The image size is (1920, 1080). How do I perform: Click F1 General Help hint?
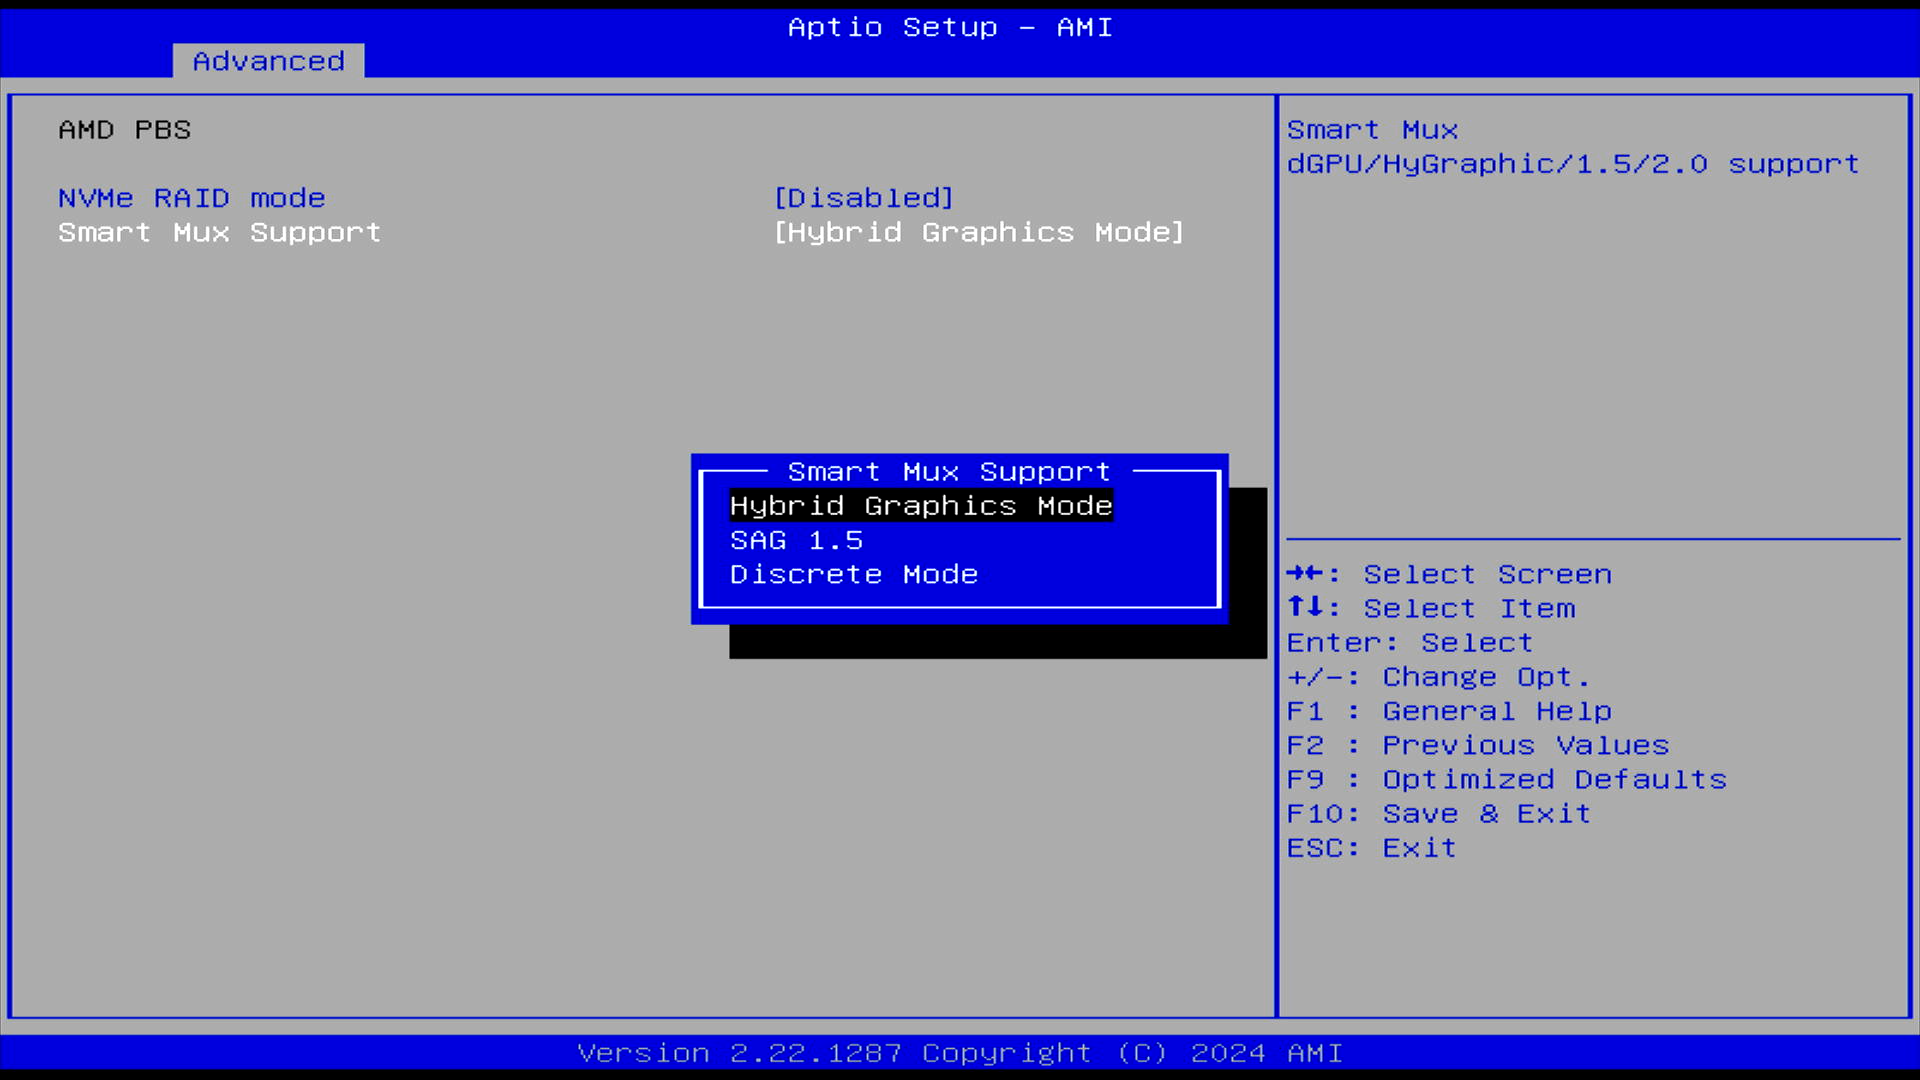(x=1448, y=711)
